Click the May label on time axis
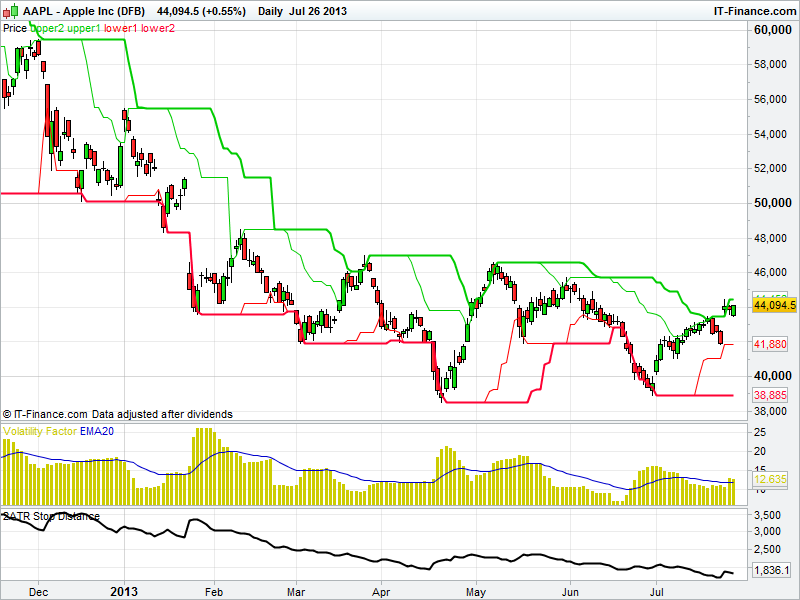Viewport: 800px width, 600px height. coord(476,592)
